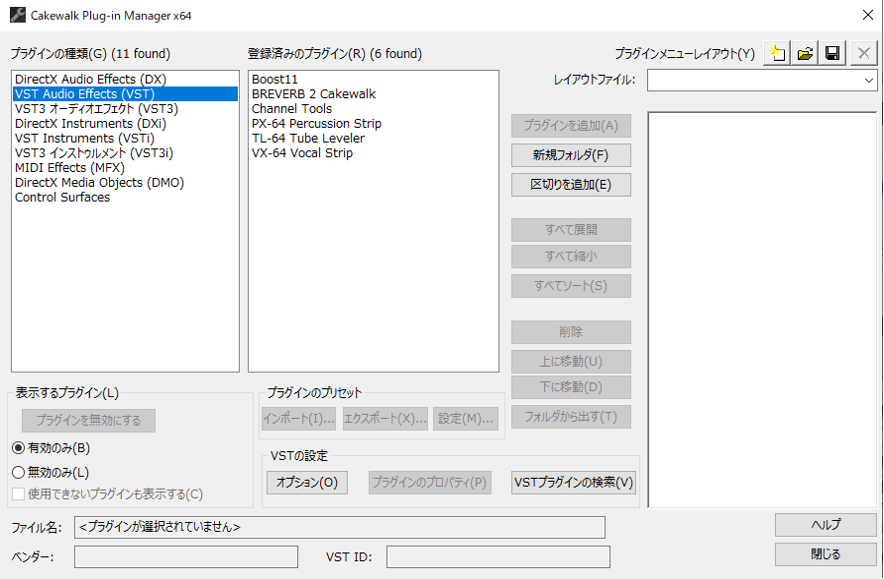Click the 上に移動(U) button
884x579 pixels.
[x=571, y=361]
